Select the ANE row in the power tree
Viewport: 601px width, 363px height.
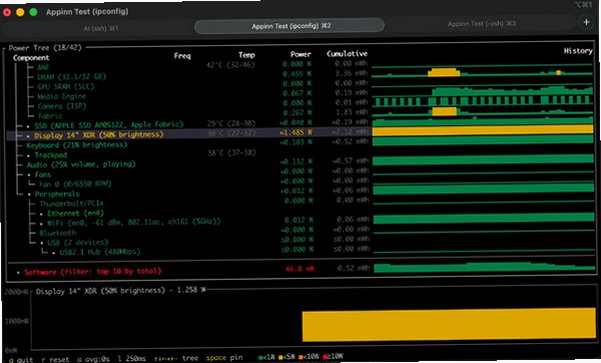pos(43,67)
